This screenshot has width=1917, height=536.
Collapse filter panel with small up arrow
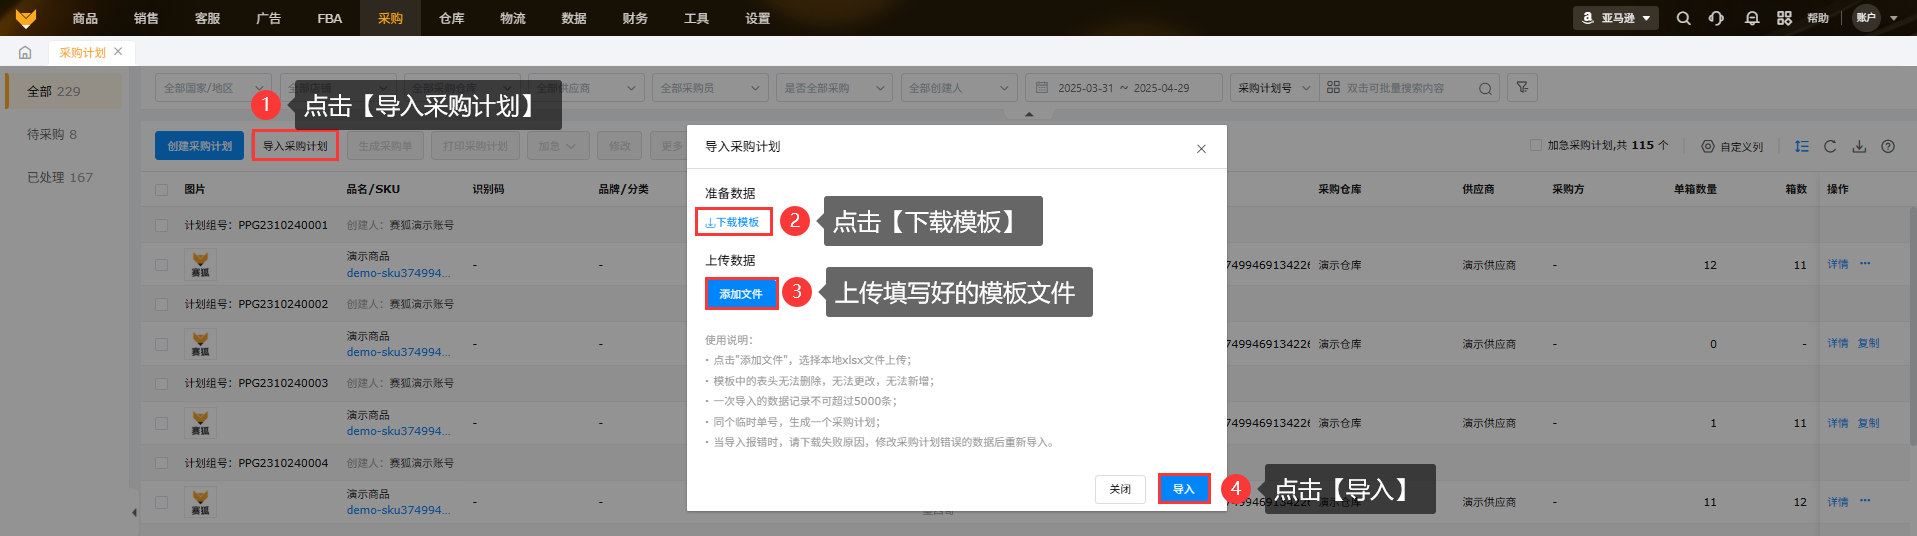click(x=1029, y=114)
